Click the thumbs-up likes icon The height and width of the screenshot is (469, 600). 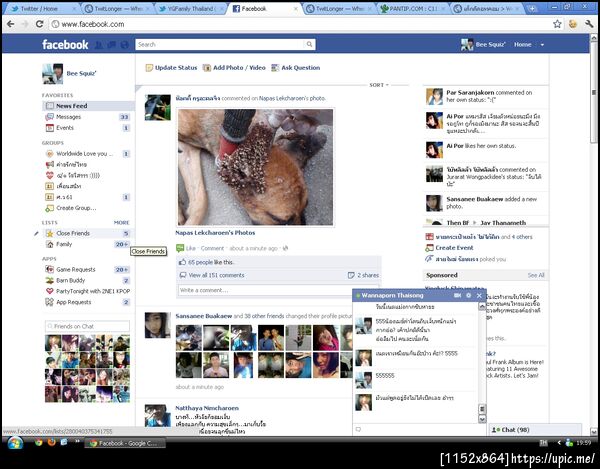(182, 262)
